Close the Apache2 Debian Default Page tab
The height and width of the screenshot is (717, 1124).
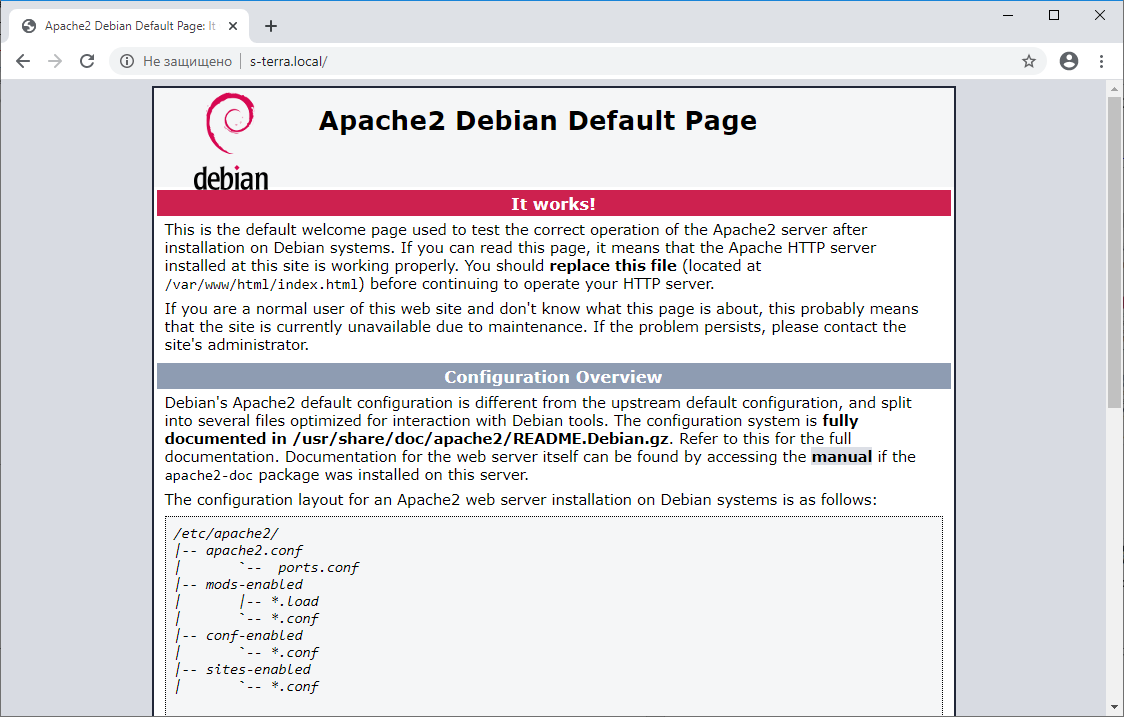pos(233,27)
